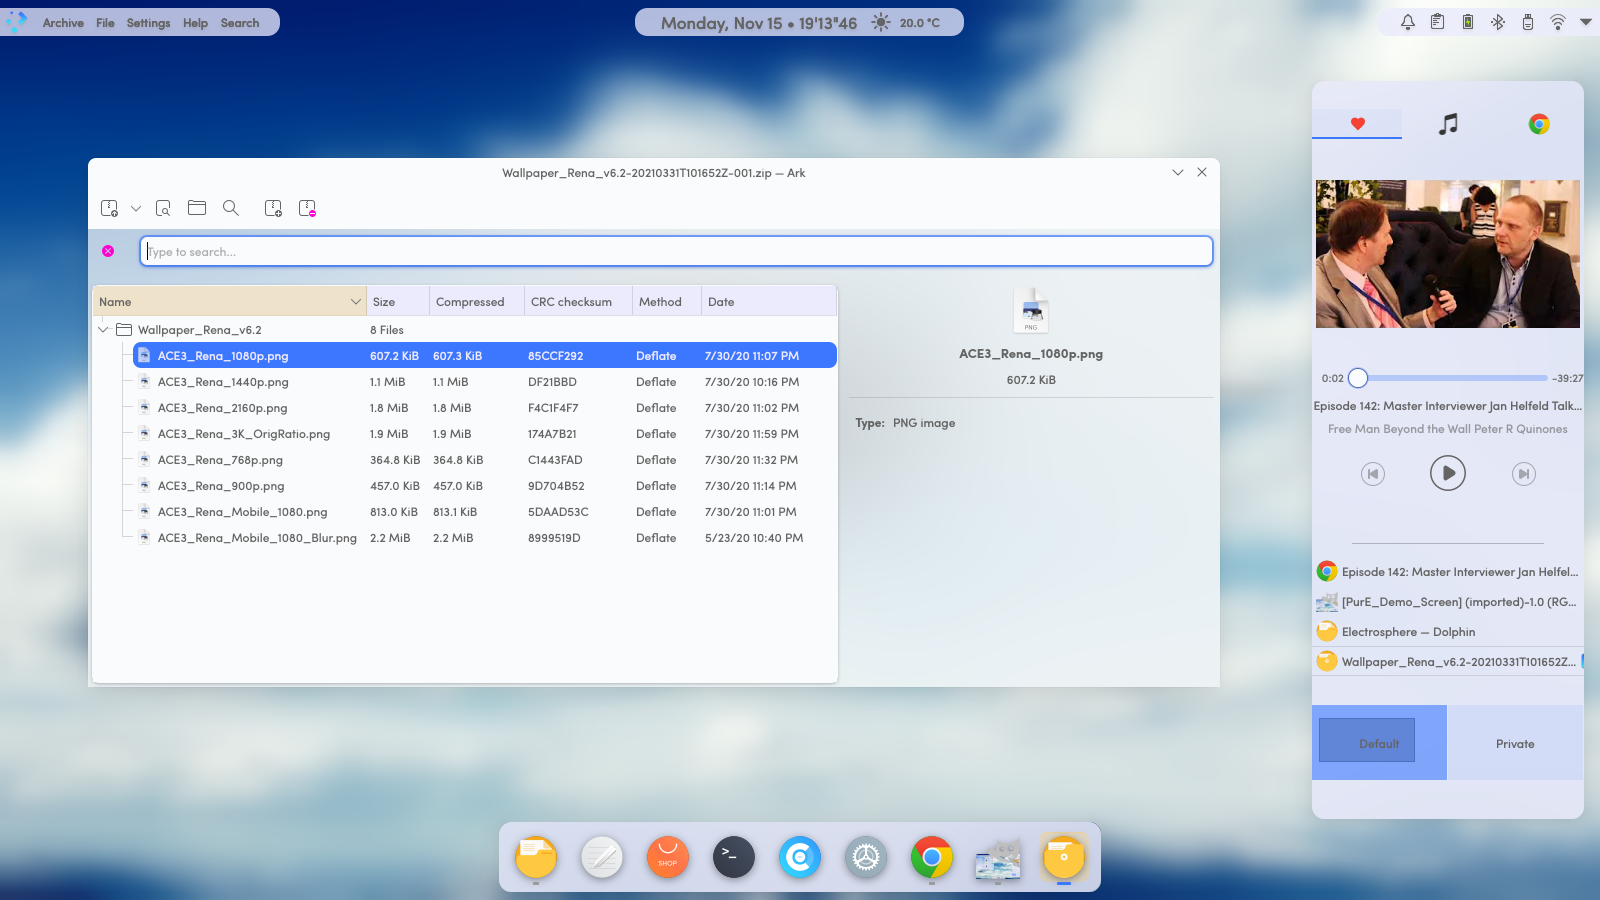Open the text editor dock icon
The height and width of the screenshot is (900, 1600).
(x=602, y=857)
